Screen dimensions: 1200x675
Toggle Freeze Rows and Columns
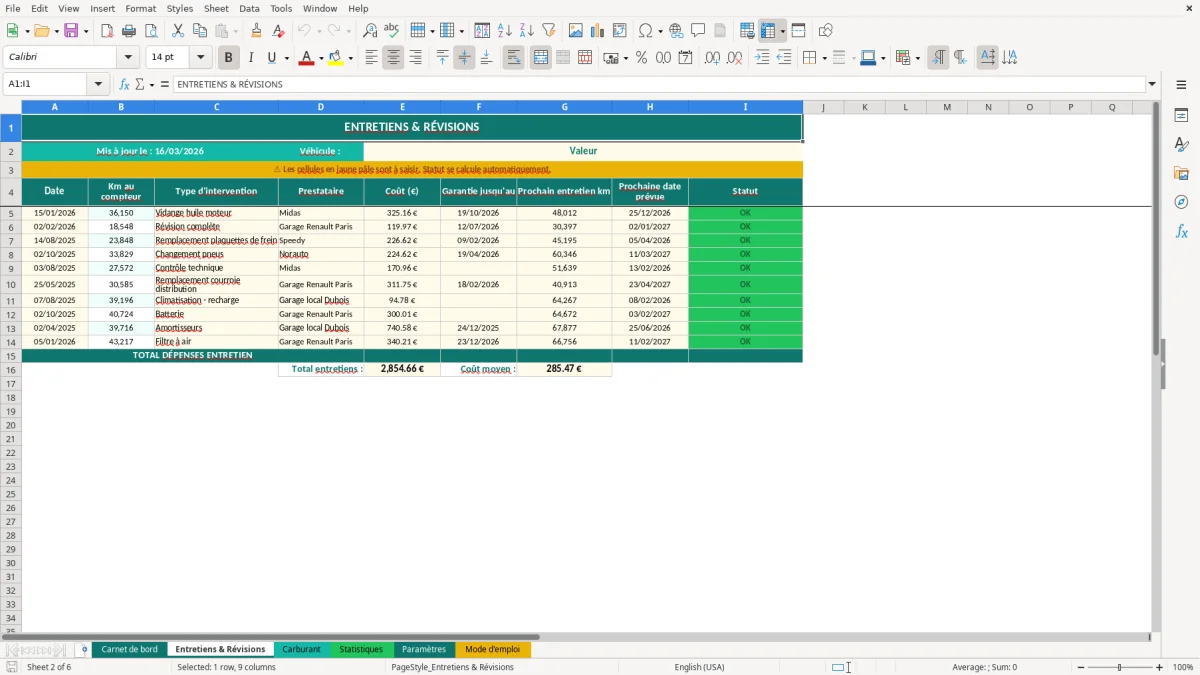[x=768, y=31]
